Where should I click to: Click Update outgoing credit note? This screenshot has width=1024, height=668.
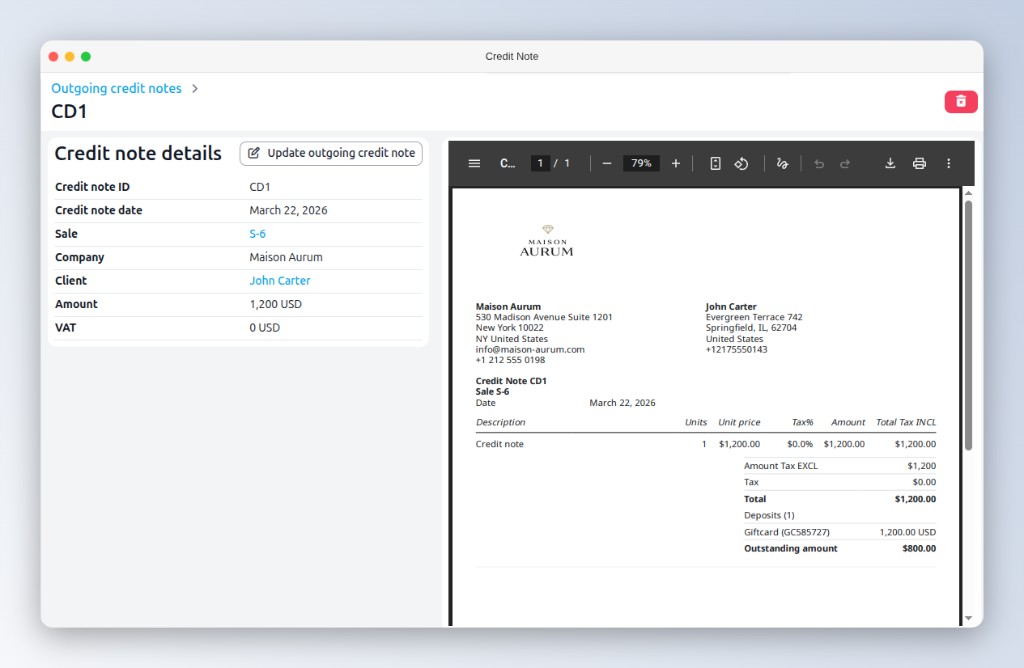pos(331,153)
